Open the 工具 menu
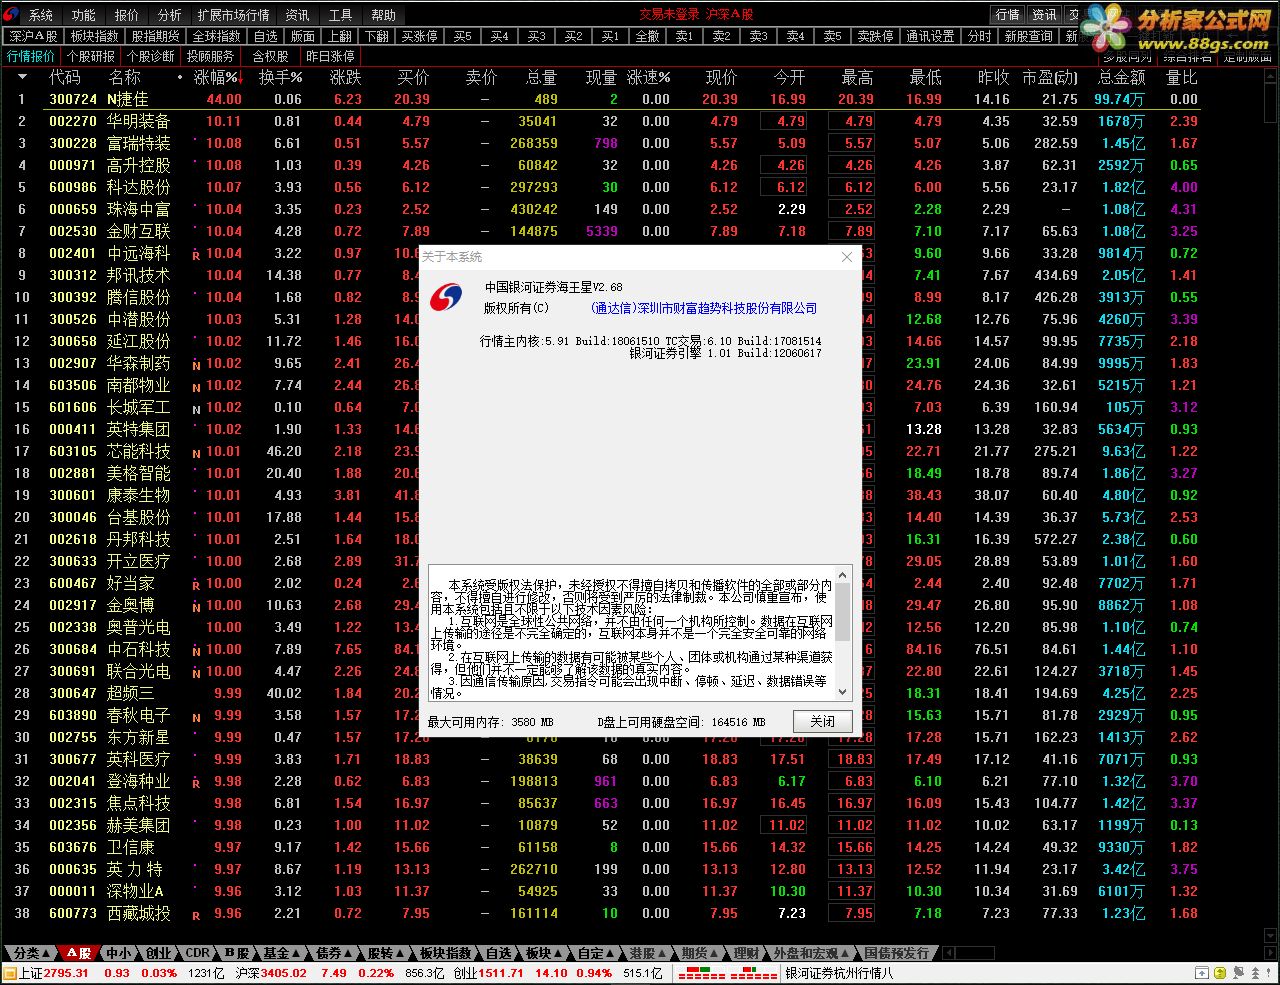This screenshot has height=985, width=1280. coord(340,15)
